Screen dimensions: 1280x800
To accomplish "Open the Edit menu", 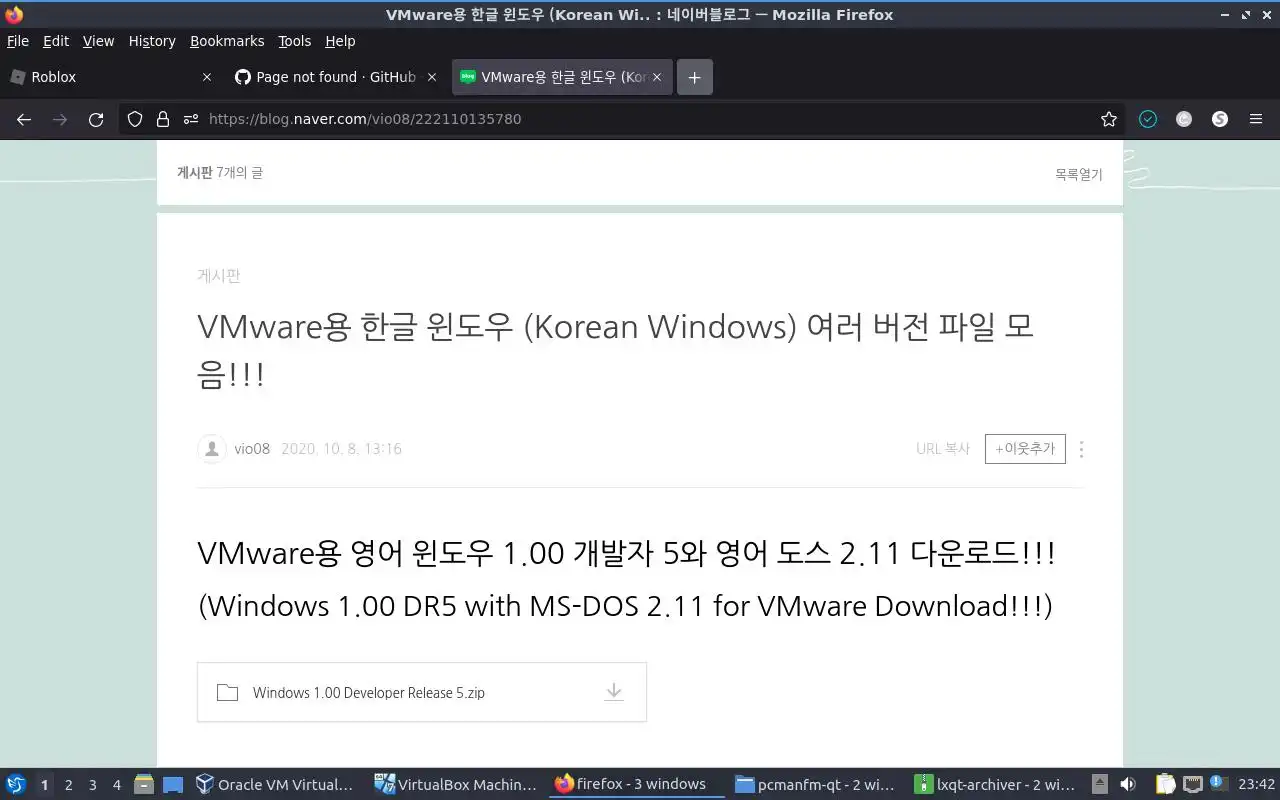I will click(56, 41).
